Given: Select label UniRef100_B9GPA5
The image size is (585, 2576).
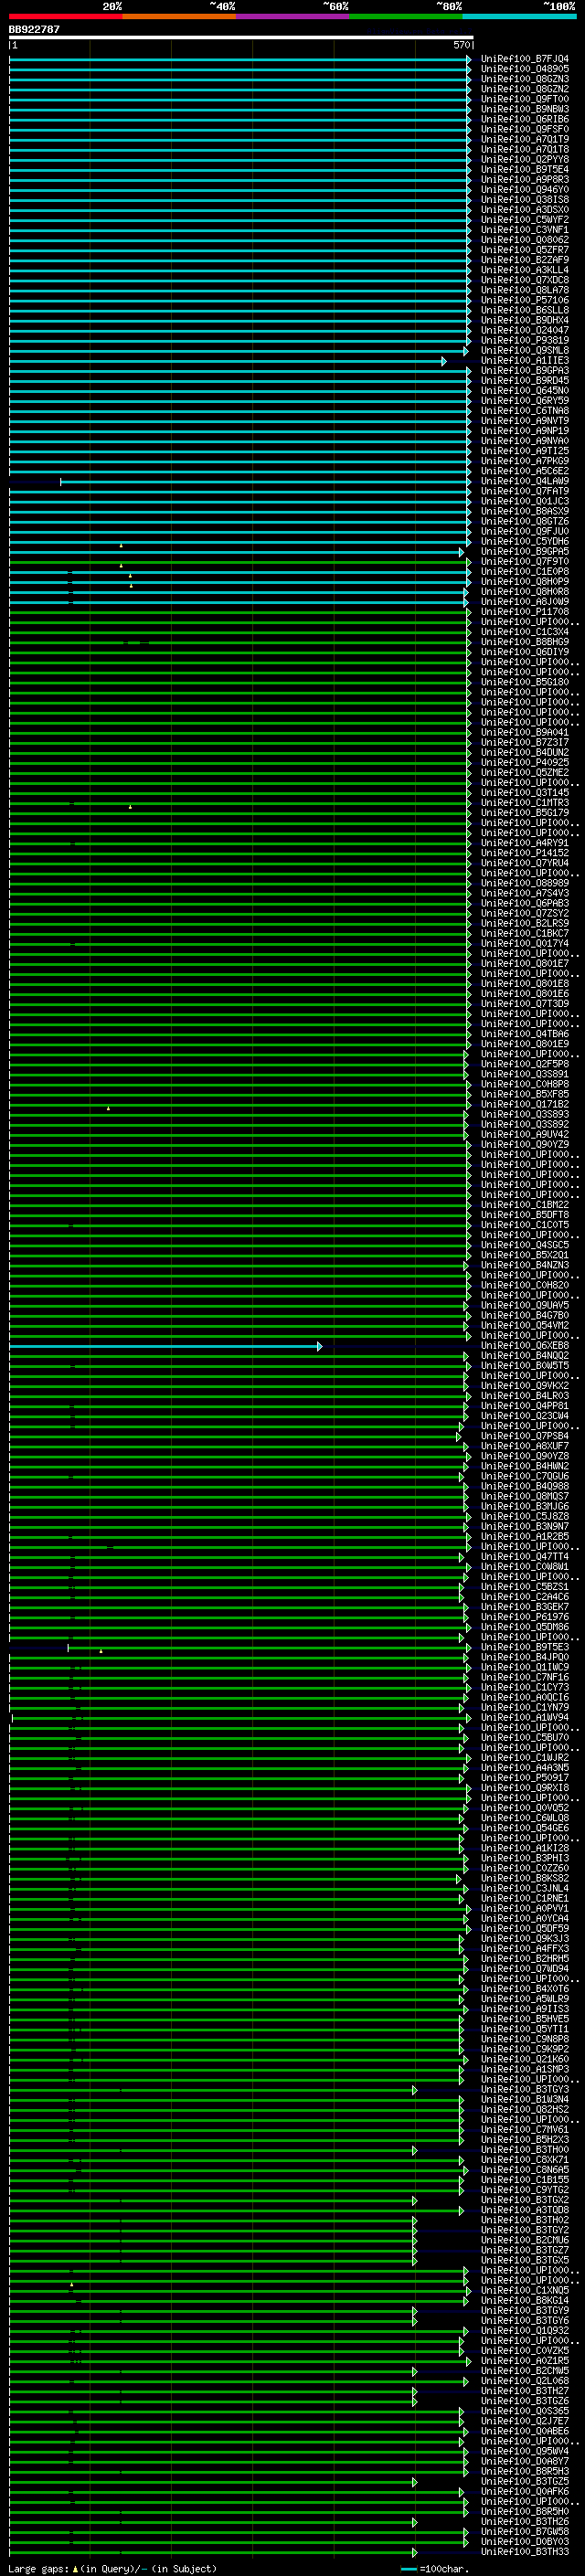Looking at the screenshot, I should pyautogui.click(x=525, y=552).
